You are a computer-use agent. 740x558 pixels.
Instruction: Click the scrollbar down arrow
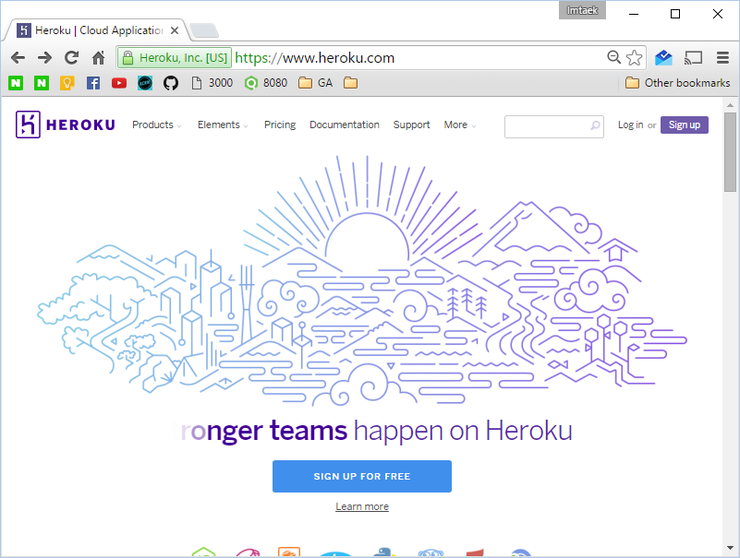730,548
